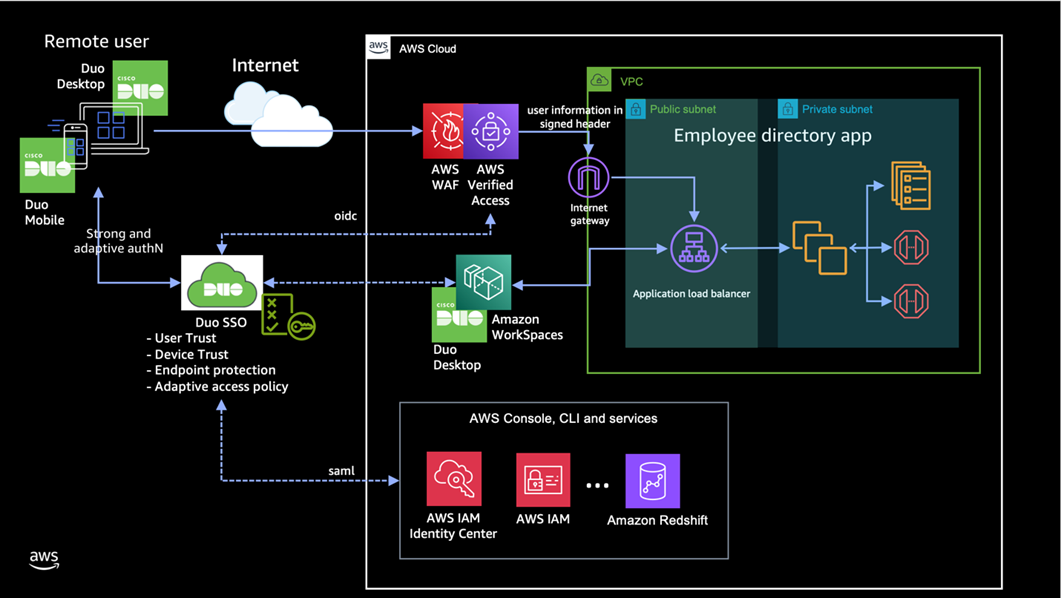
Task: Select the VPC cloud icon
Action: tap(600, 80)
